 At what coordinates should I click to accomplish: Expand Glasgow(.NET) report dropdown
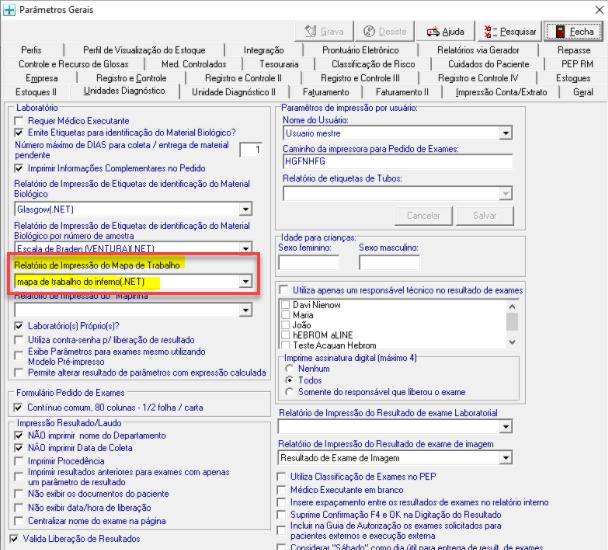pyautogui.click(x=245, y=209)
